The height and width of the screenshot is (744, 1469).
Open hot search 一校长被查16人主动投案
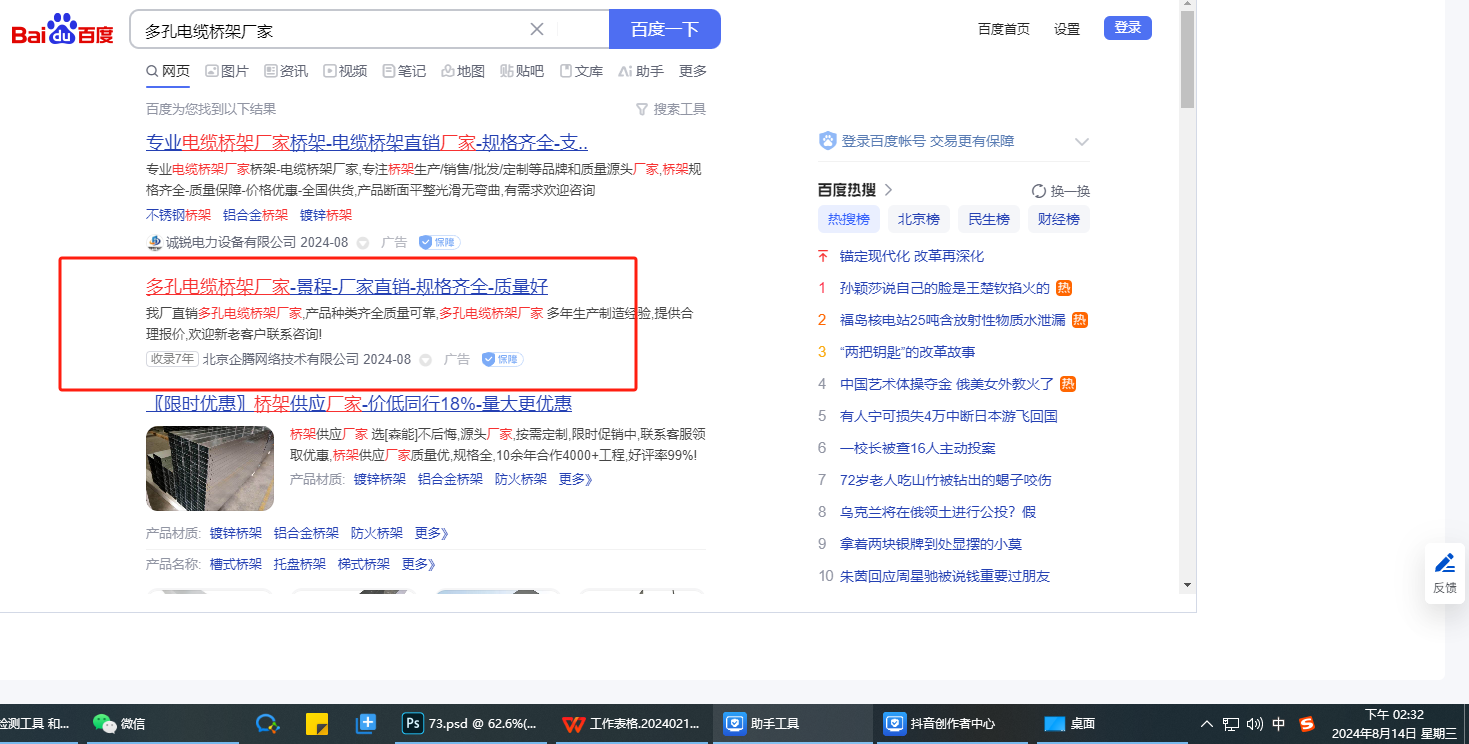(x=918, y=448)
